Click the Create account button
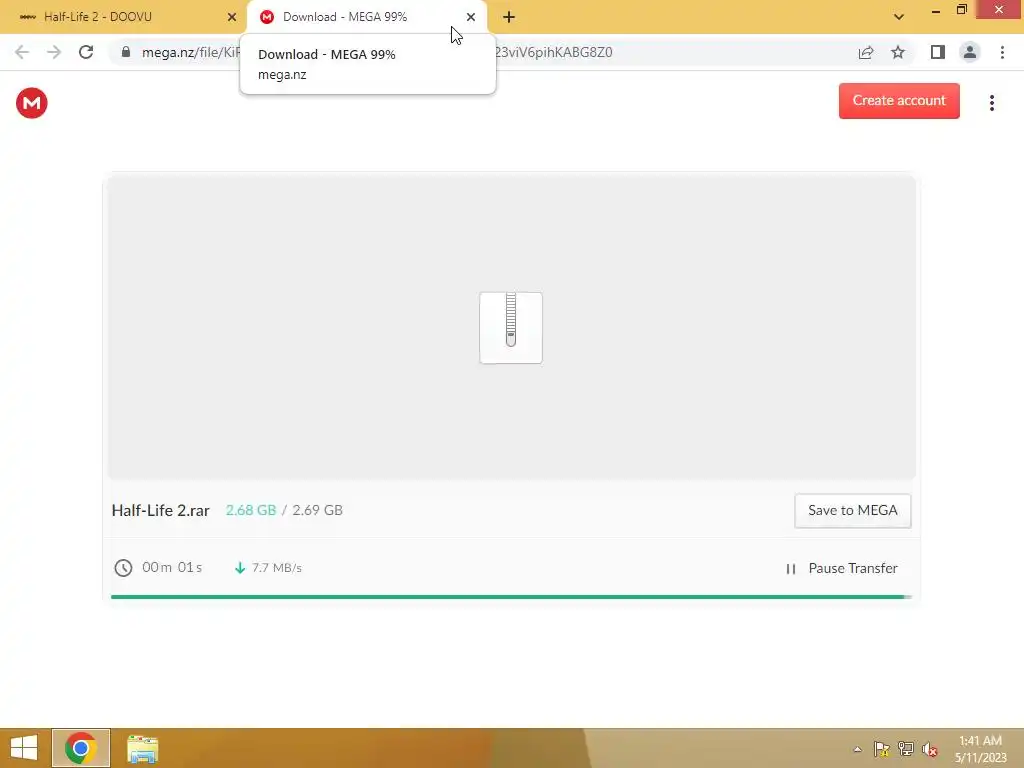Viewport: 1024px width, 768px height. (899, 101)
